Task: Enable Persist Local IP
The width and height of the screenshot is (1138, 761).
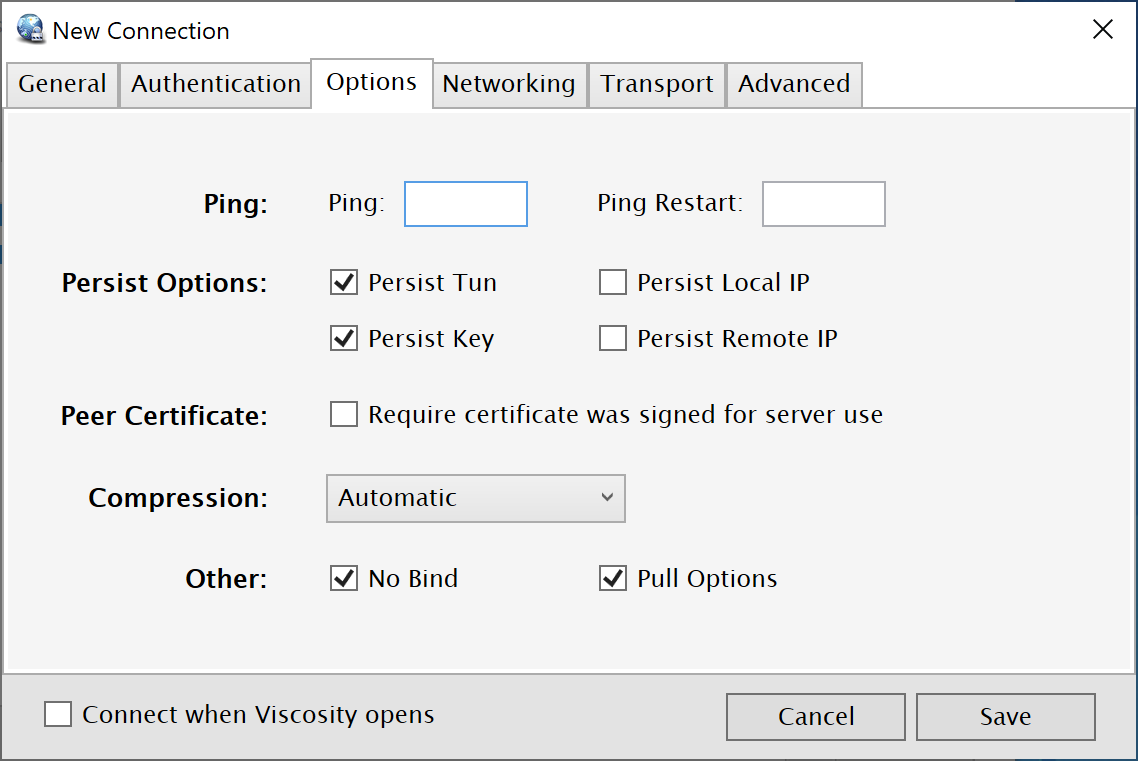Action: click(613, 282)
